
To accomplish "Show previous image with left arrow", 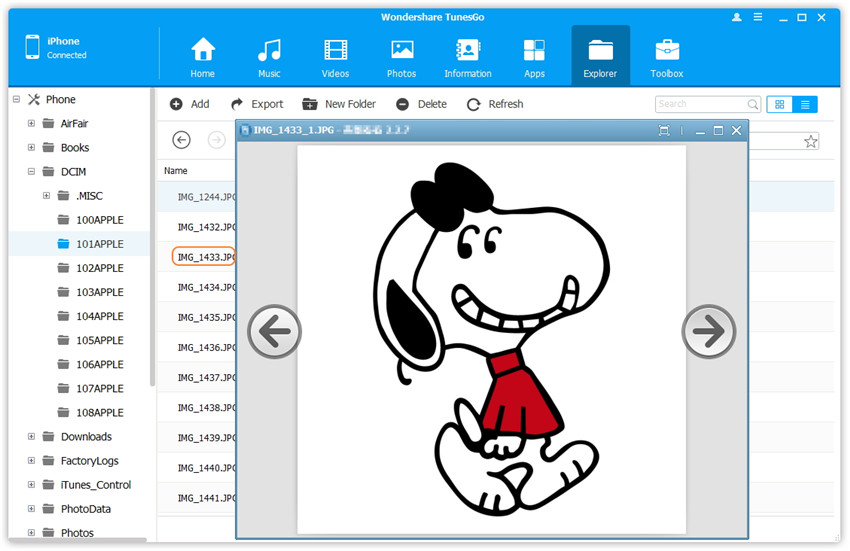I will (274, 331).
